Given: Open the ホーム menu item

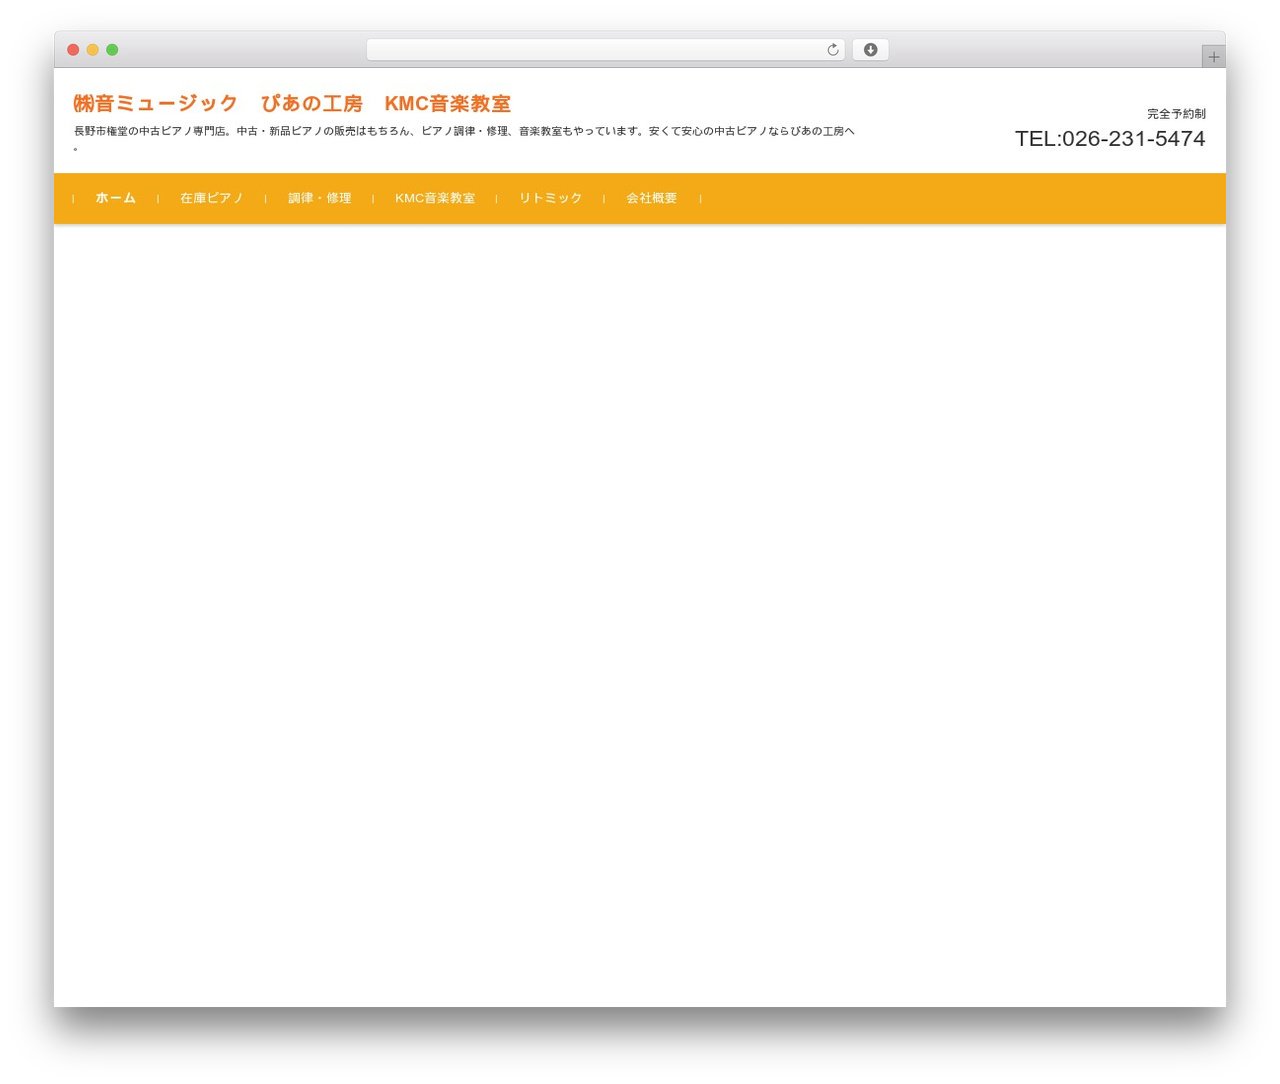Looking at the screenshot, I should [116, 198].
